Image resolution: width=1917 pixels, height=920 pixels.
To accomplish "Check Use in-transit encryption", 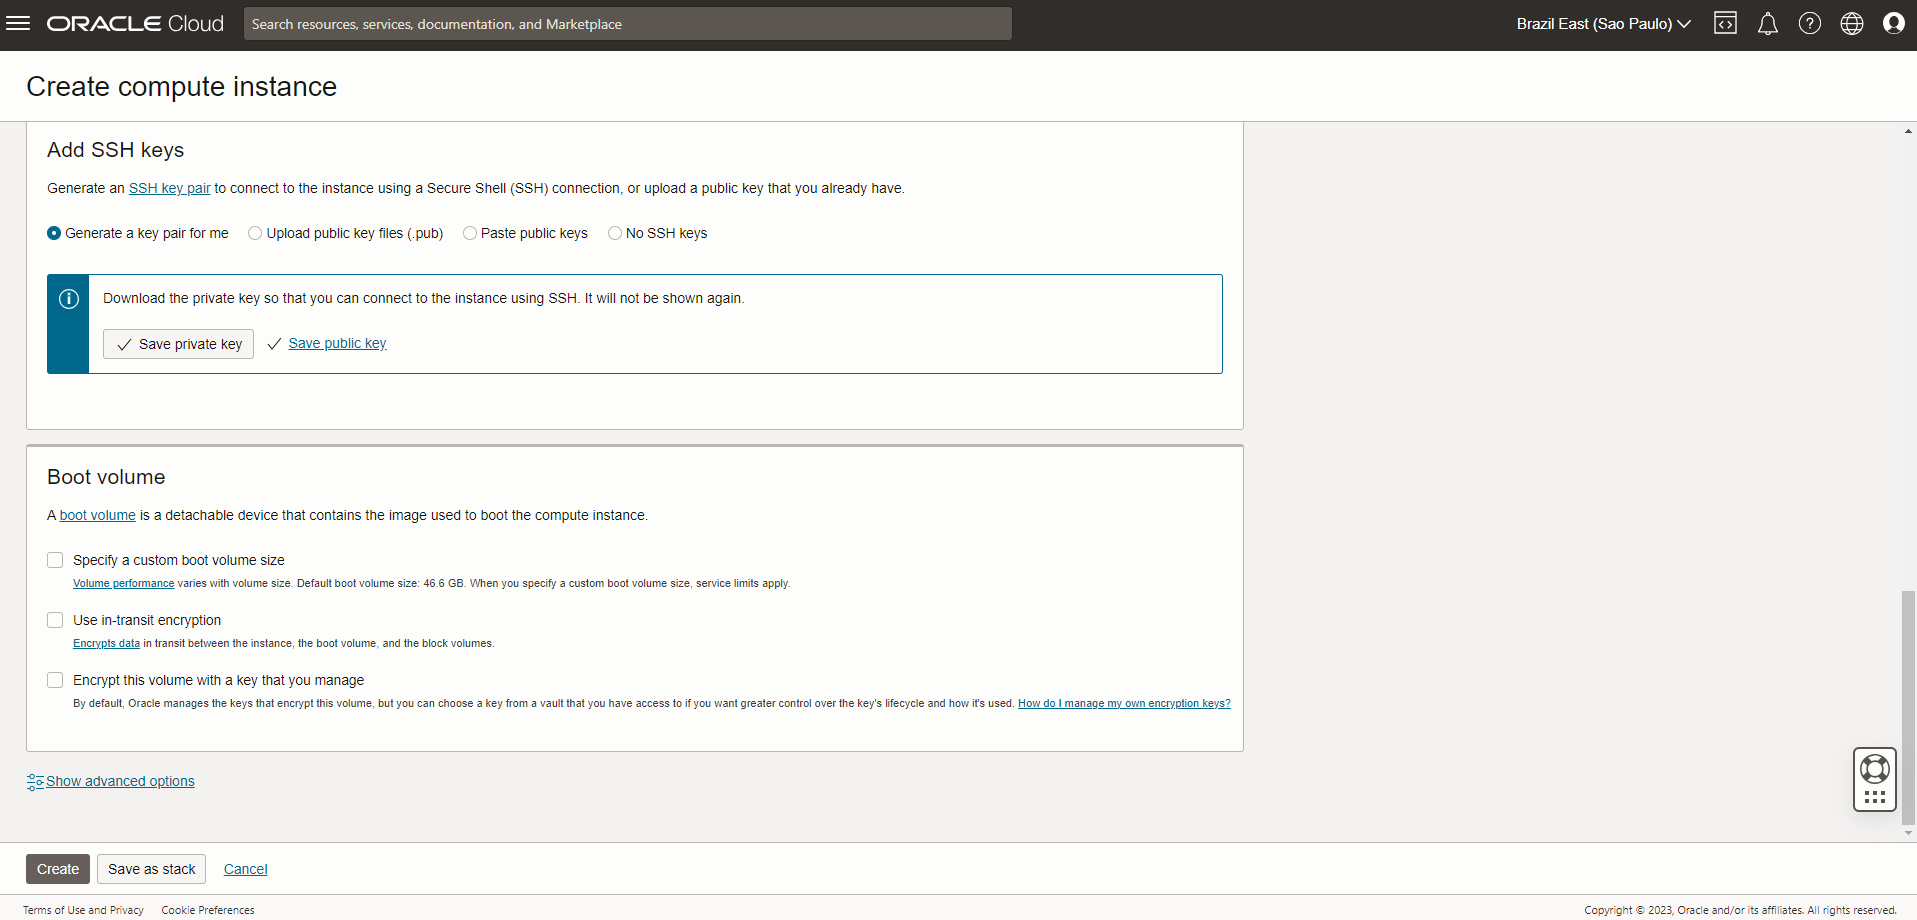I will click(x=55, y=620).
